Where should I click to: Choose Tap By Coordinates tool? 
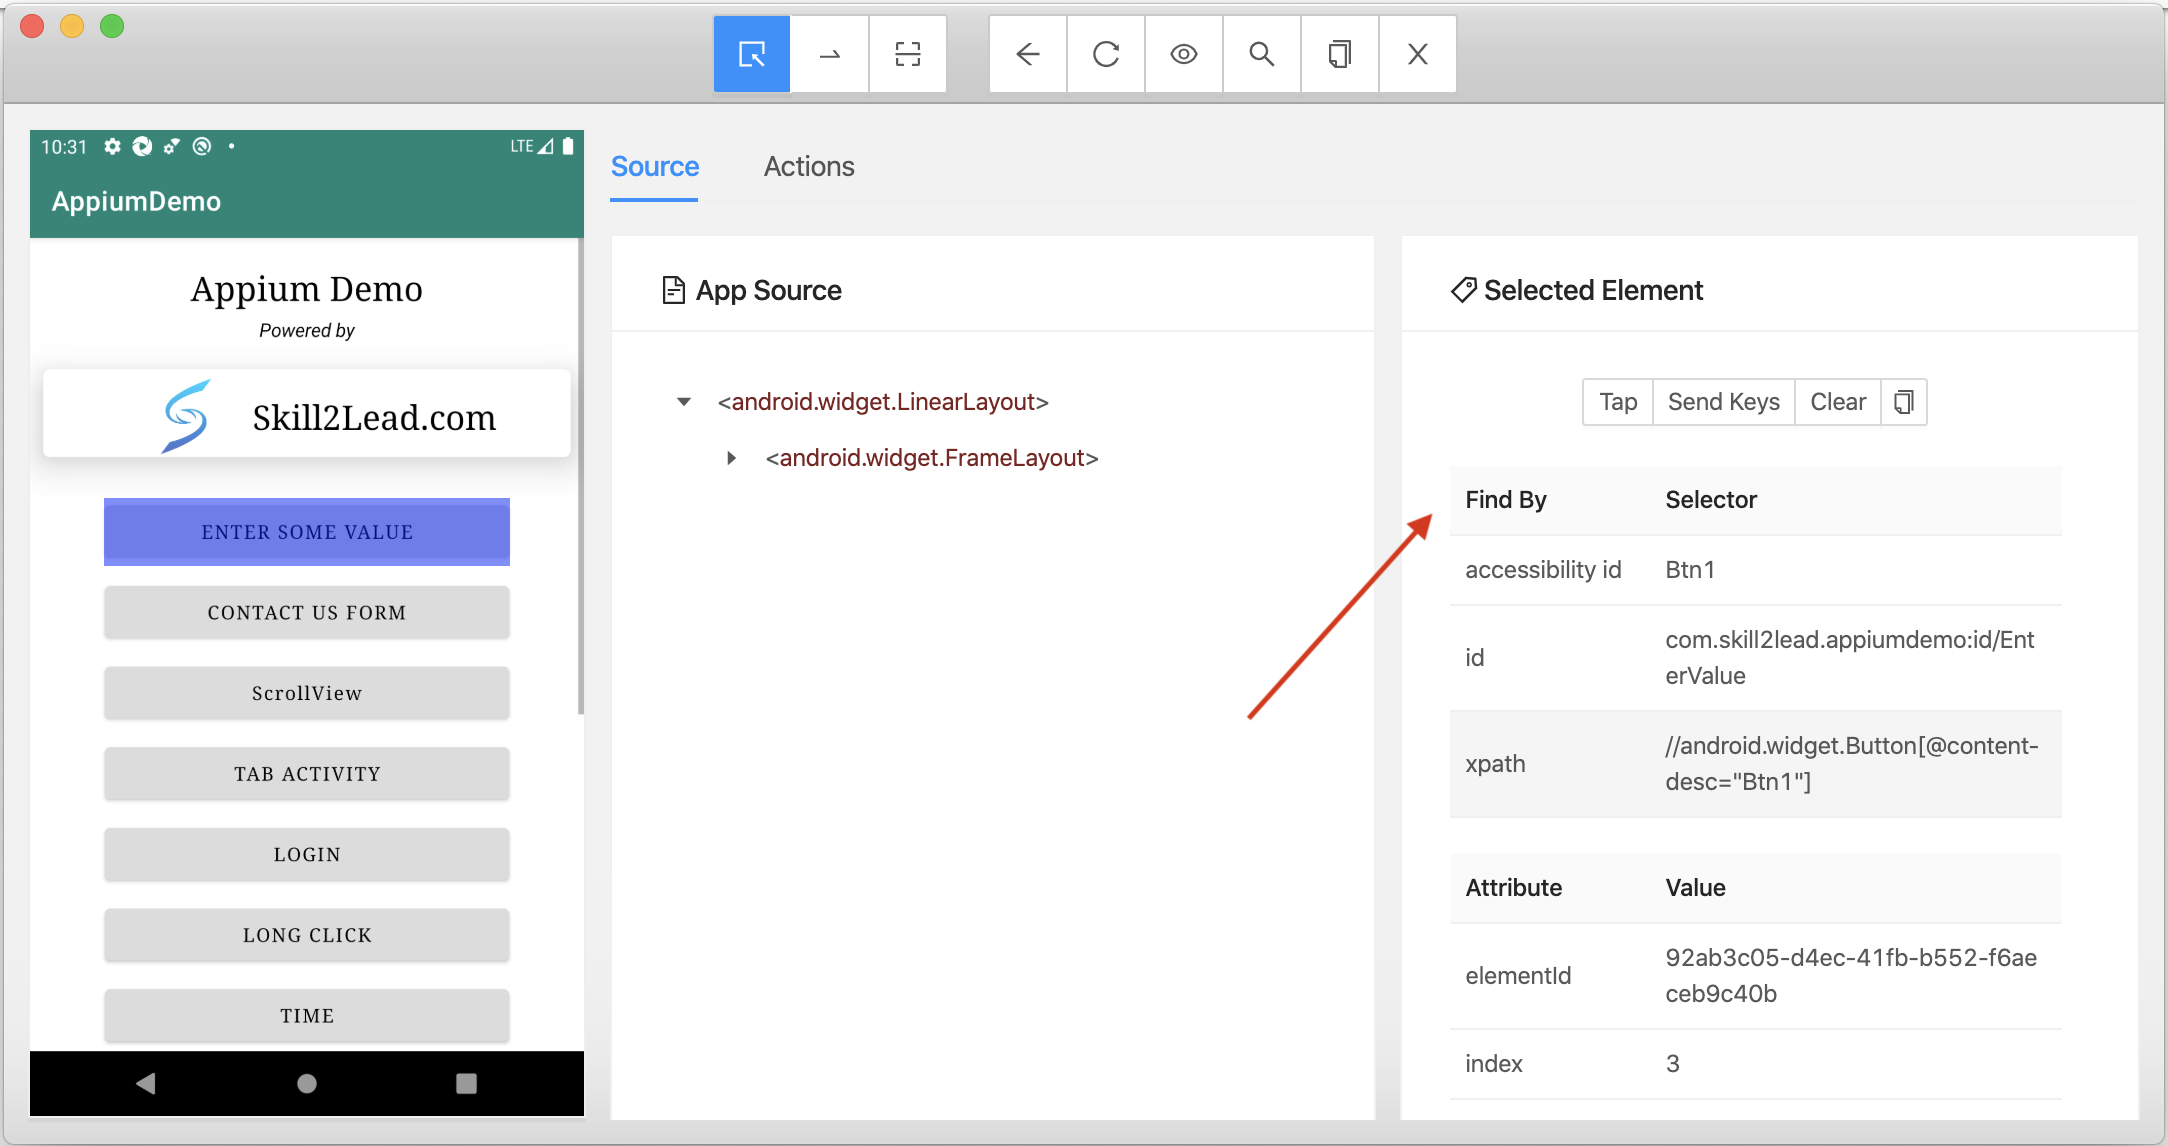coord(907,54)
